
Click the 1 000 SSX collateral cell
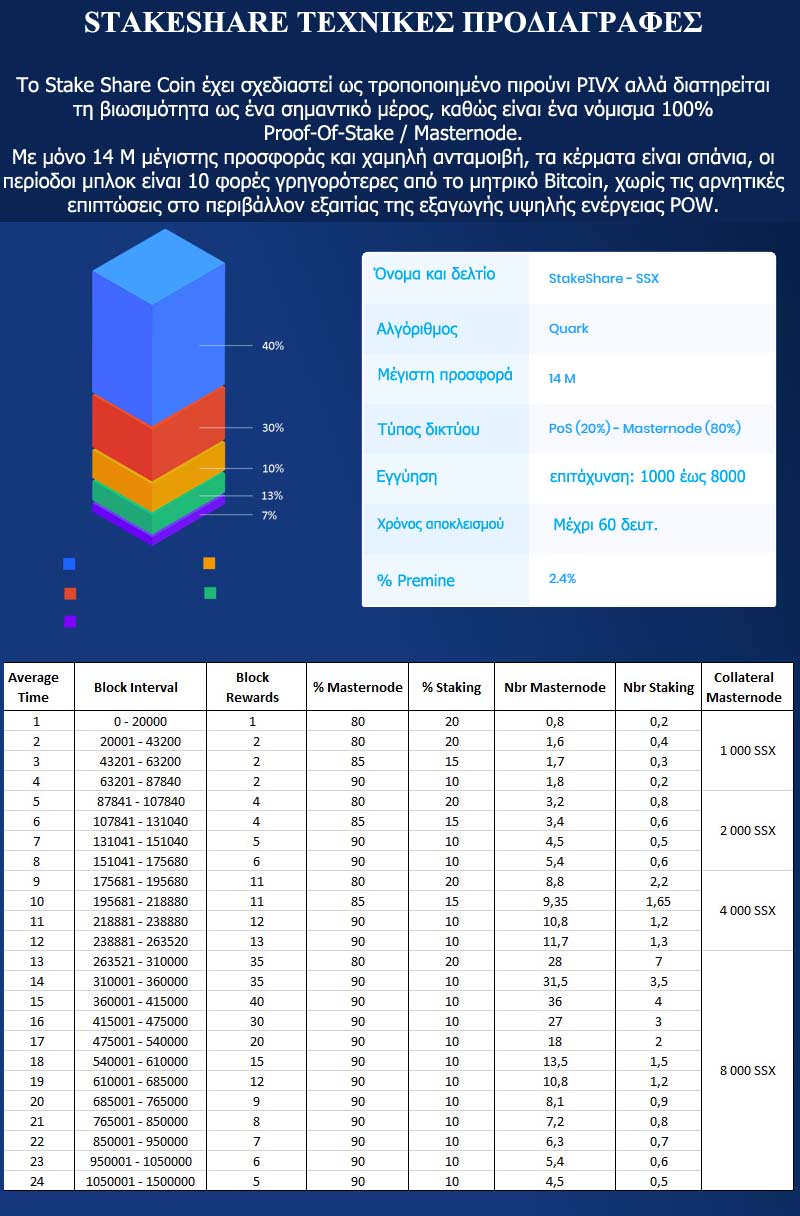pos(748,751)
